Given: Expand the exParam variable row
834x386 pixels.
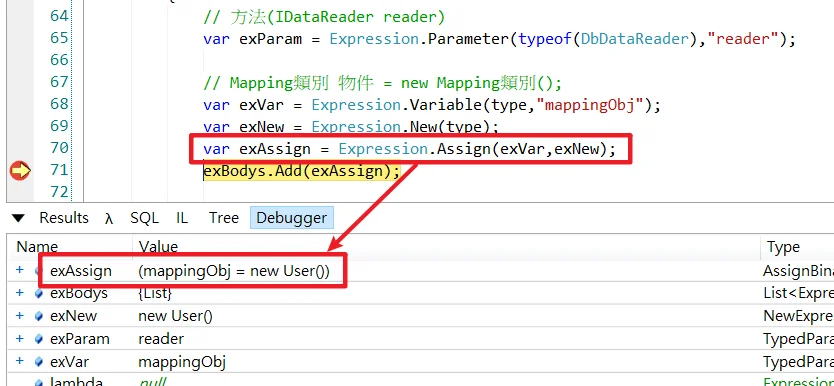Looking at the screenshot, I should coord(20,338).
